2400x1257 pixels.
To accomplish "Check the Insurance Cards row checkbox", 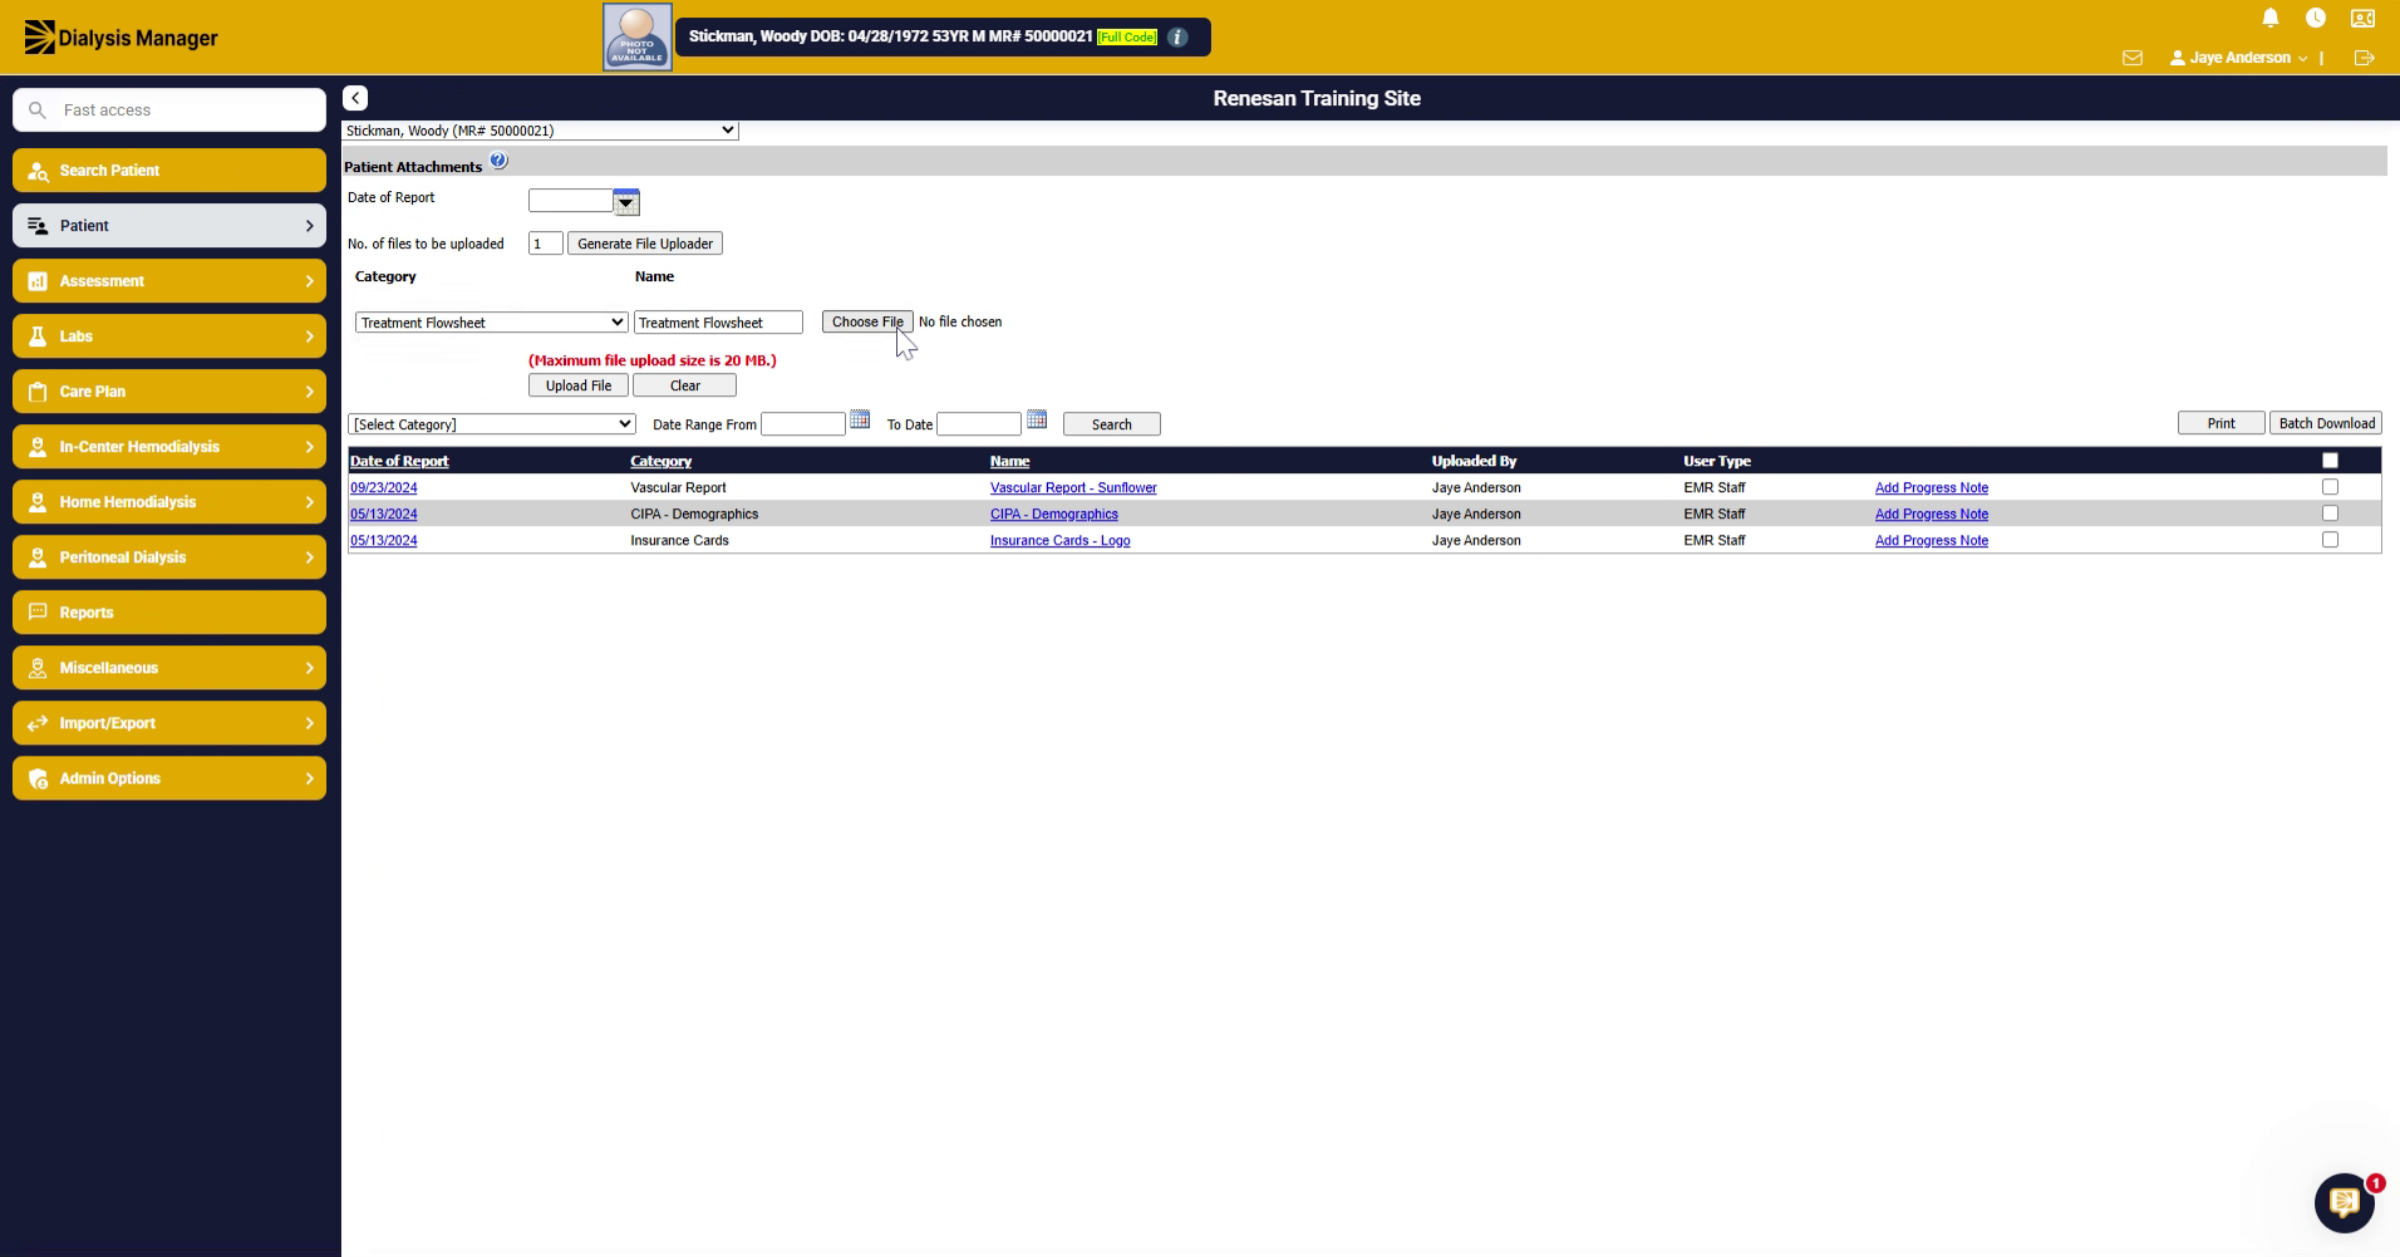I will click(2330, 540).
